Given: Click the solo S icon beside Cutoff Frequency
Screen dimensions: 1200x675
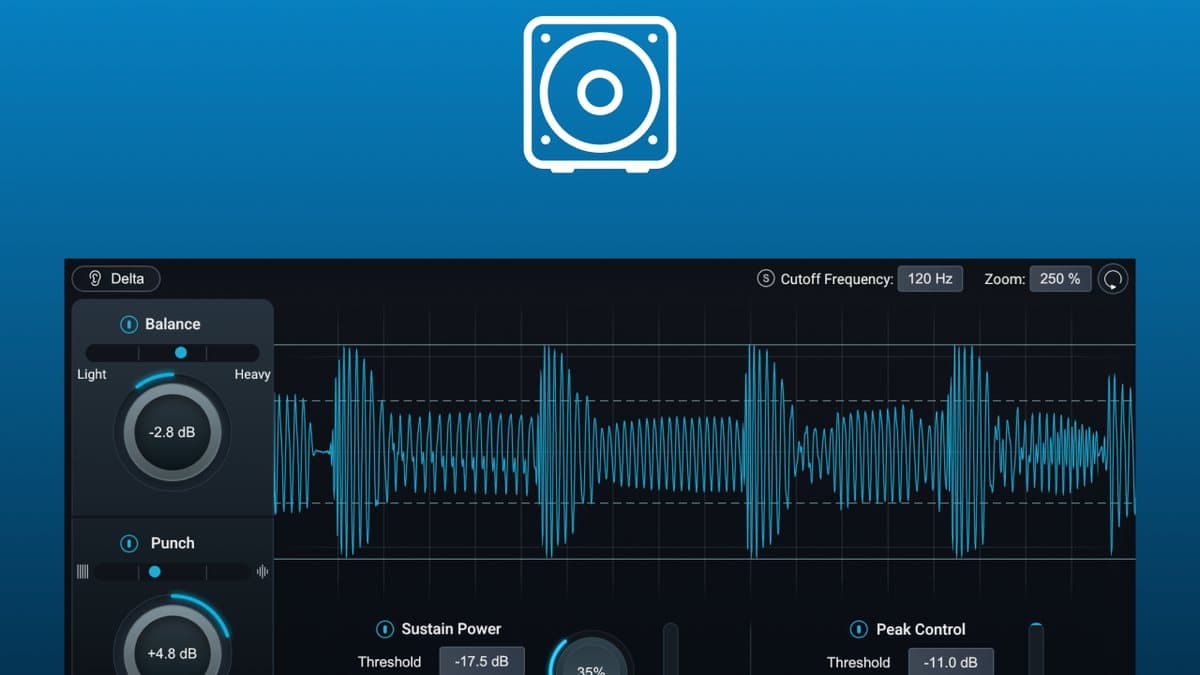Looking at the screenshot, I should pos(766,279).
